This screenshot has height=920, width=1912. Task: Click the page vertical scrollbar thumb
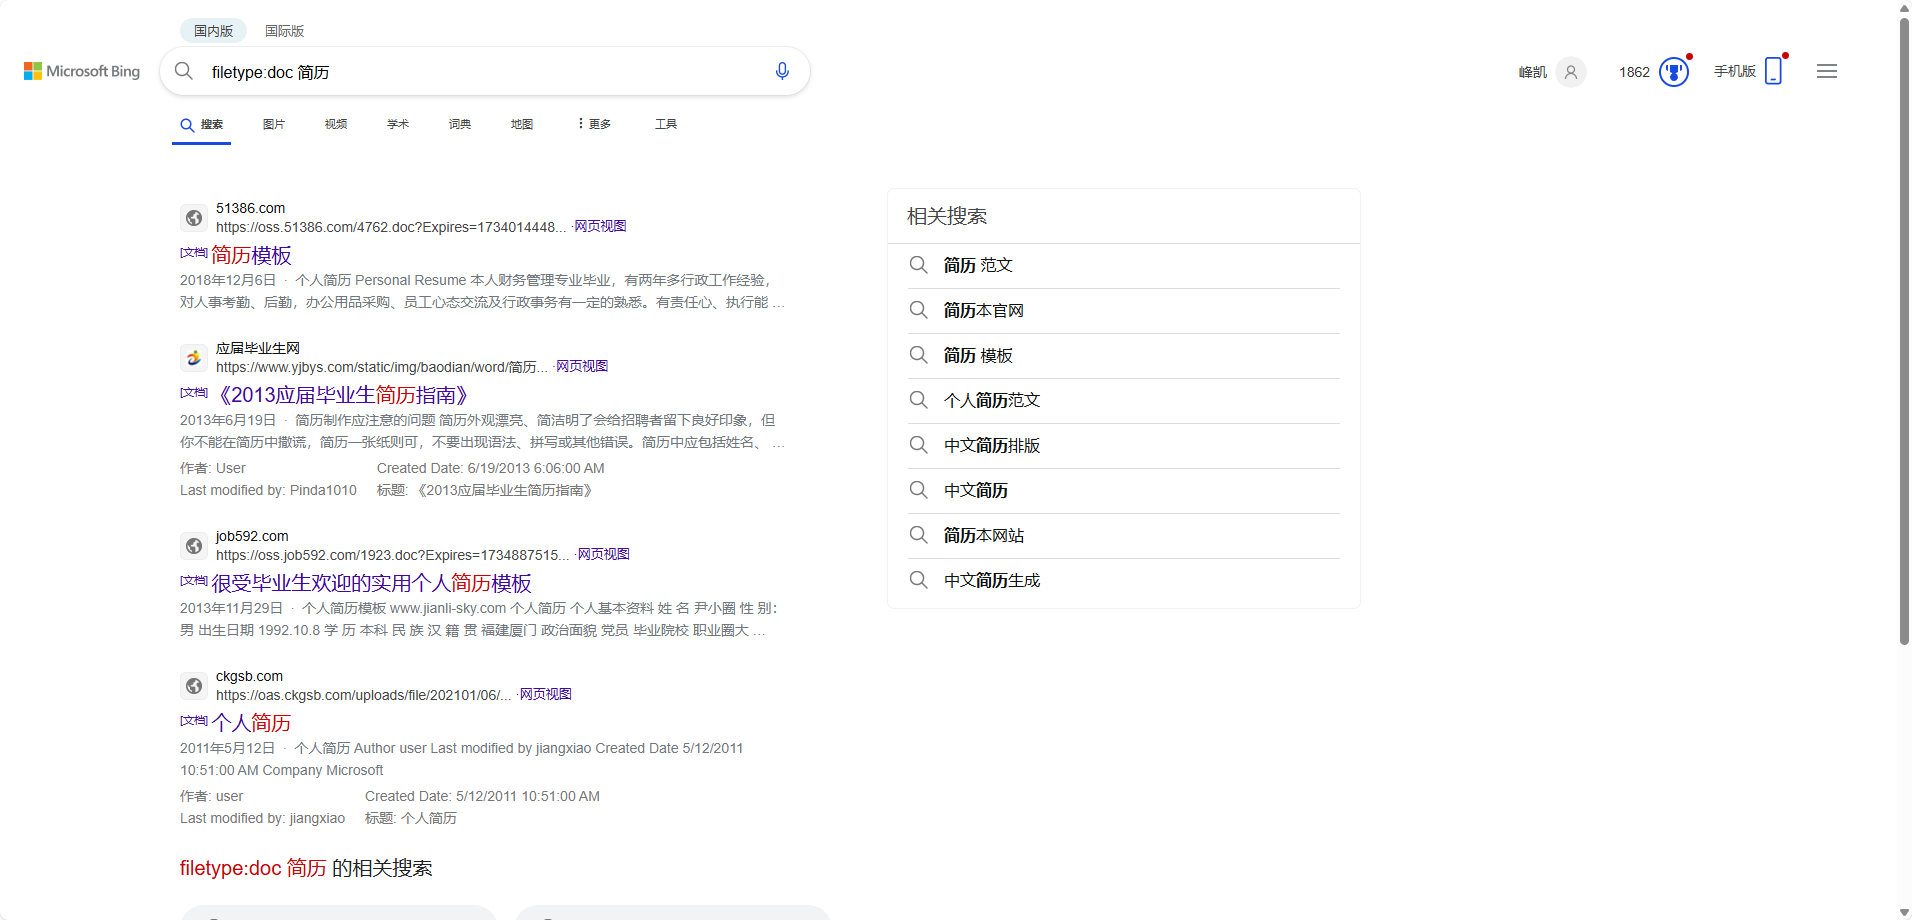click(x=1904, y=330)
